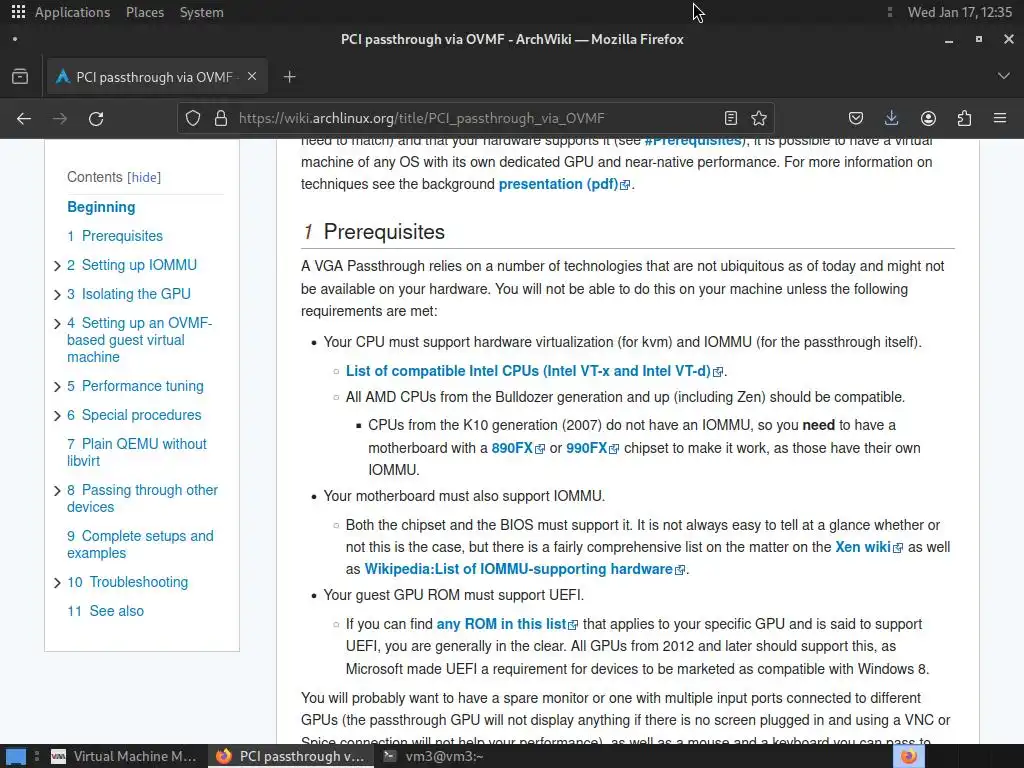Open the tracking protection shield icon

[x=193, y=118]
